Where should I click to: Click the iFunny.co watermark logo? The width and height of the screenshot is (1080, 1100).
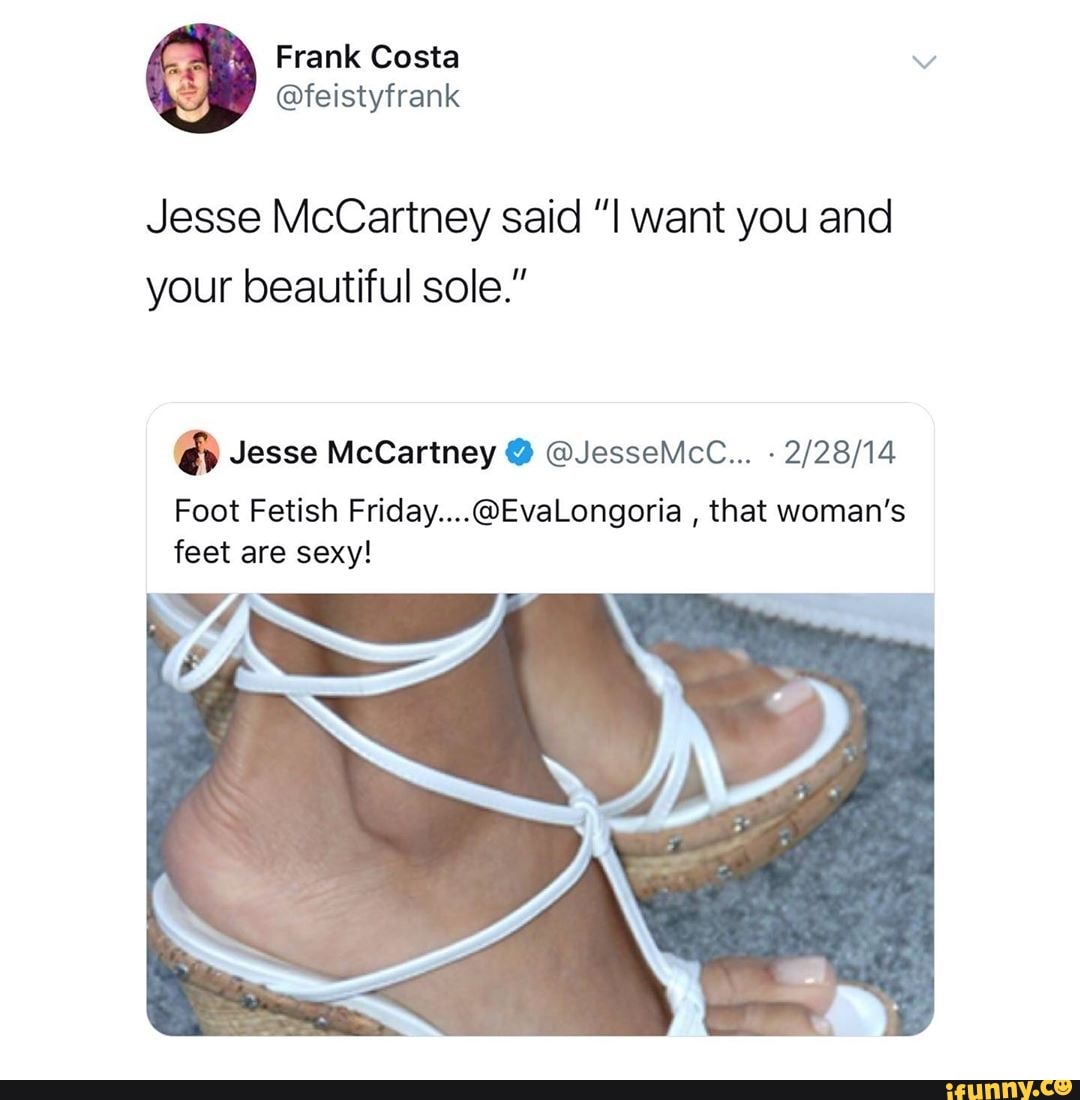(1011, 1089)
